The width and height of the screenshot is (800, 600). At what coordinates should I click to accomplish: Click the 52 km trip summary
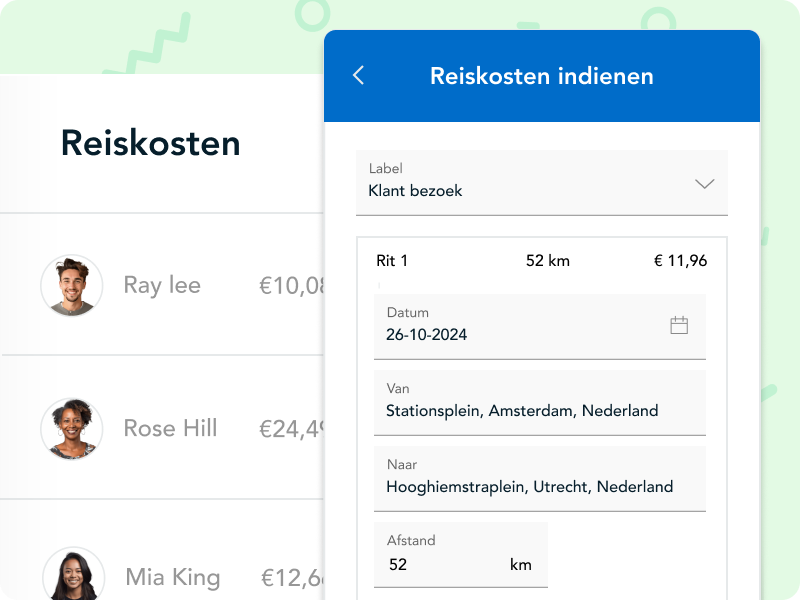click(547, 261)
